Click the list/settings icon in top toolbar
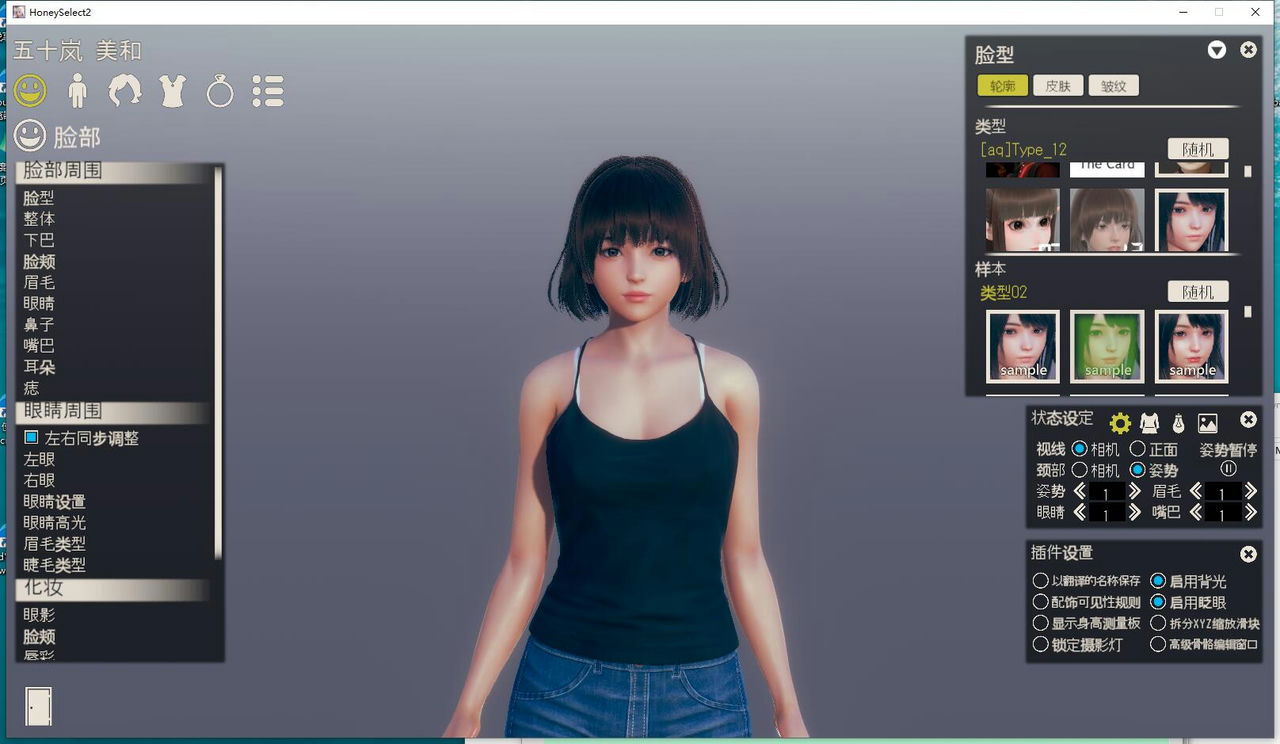The image size is (1280, 744). pos(267,91)
